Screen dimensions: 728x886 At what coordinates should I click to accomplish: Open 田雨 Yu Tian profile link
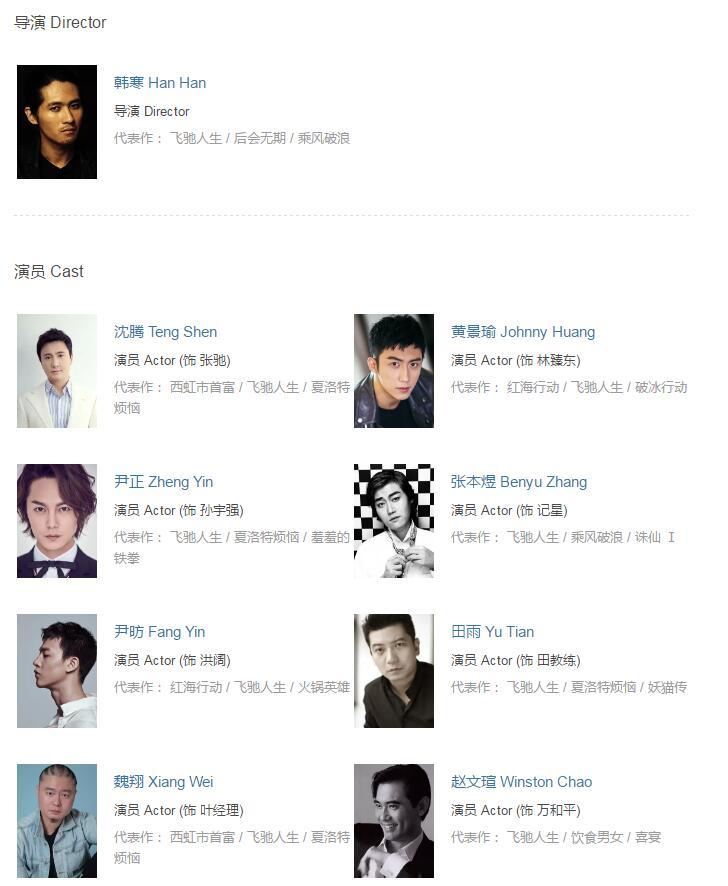coord(492,632)
